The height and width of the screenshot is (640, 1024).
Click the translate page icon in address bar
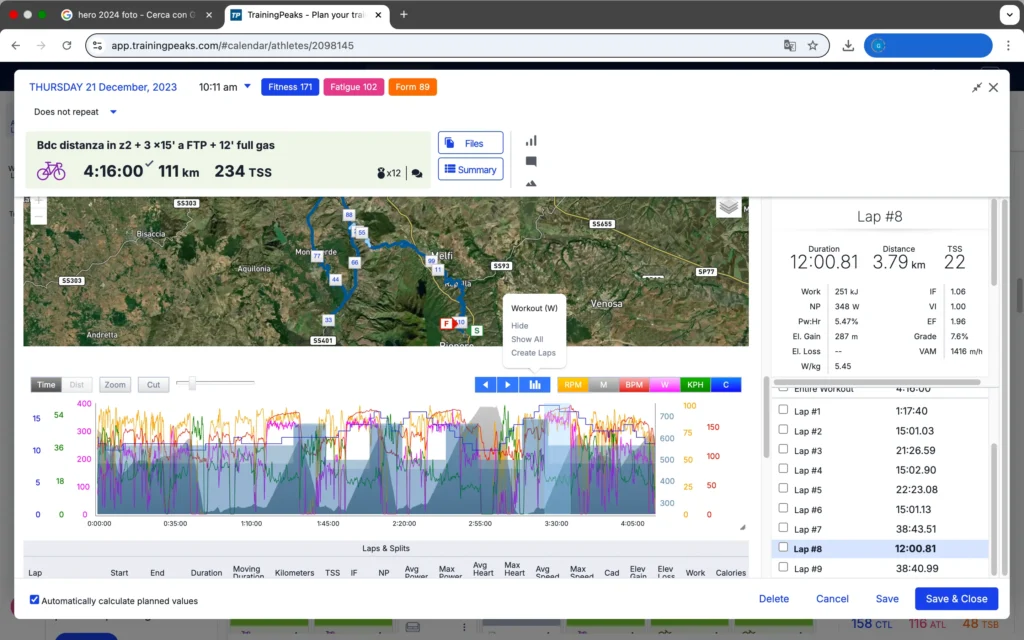coord(790,45)
